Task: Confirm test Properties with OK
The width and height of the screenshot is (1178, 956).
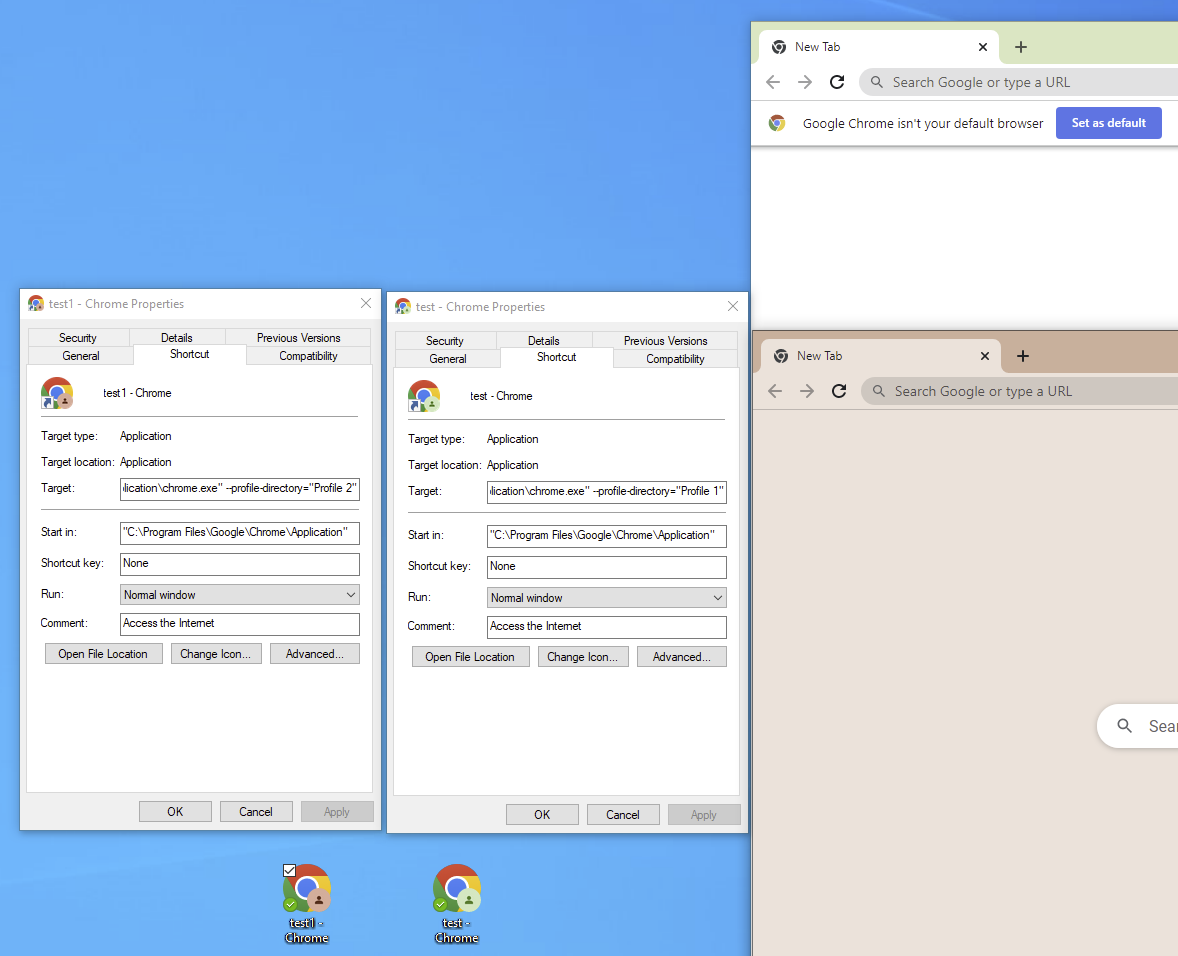Action: pyautogui.click(x=542, y=815)
